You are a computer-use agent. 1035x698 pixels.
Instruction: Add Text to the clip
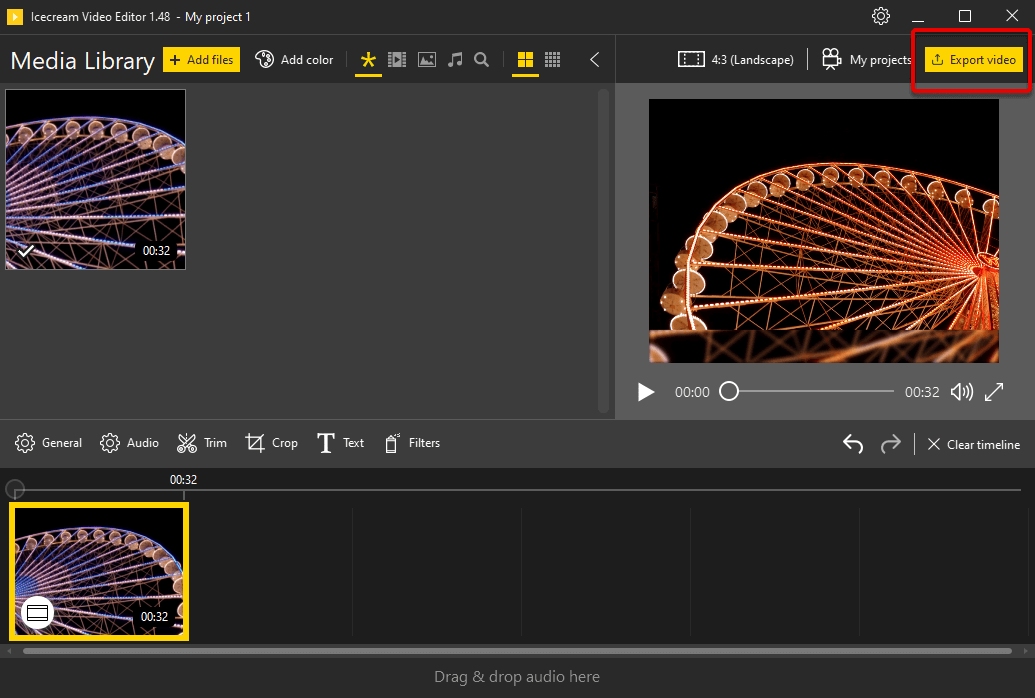click(x=341, y=443)
